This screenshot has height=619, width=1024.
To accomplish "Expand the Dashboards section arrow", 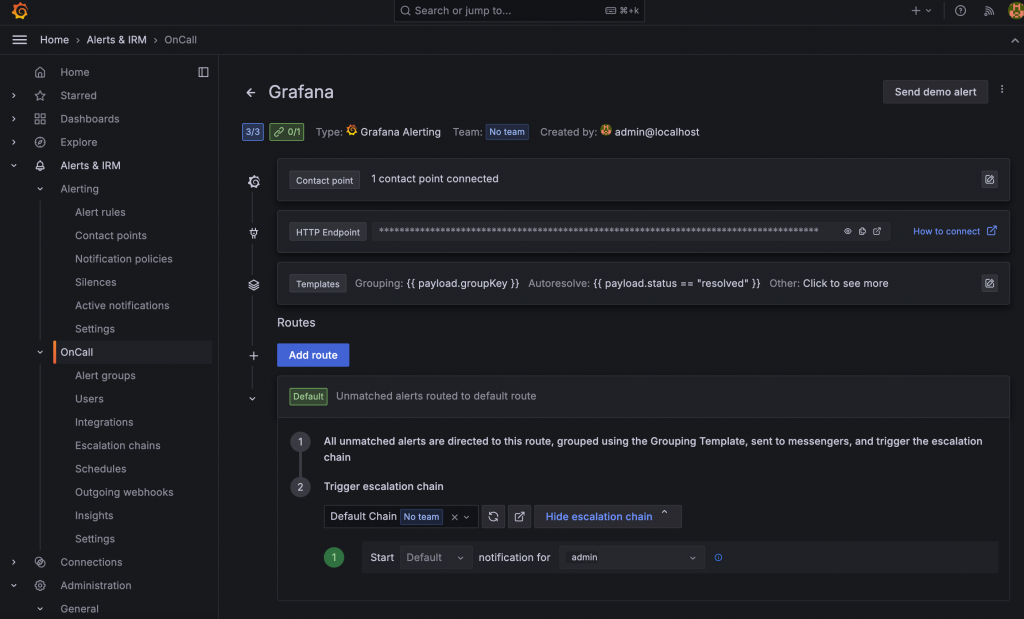I will point(14,119).
